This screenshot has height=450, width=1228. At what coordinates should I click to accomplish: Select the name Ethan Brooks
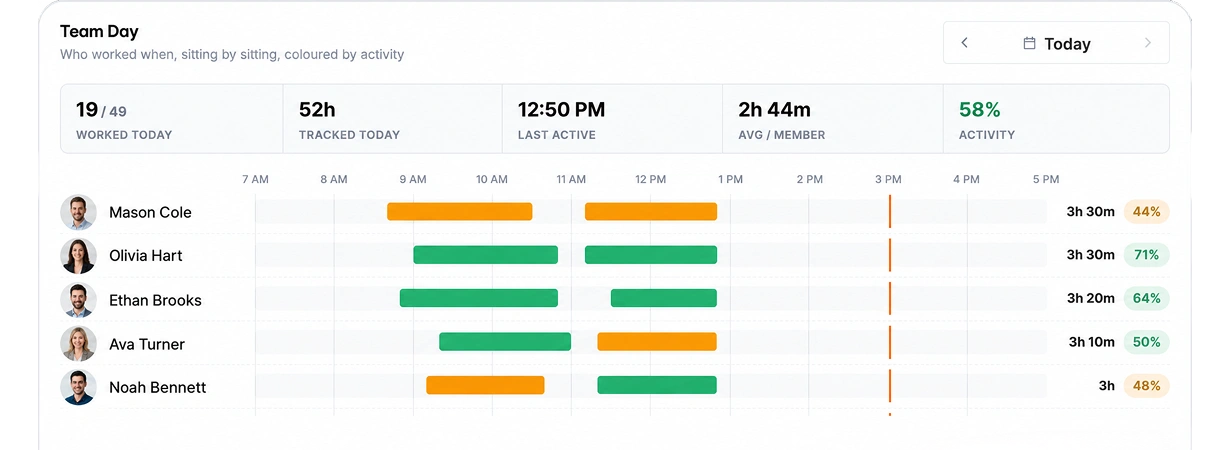[155, 300]
